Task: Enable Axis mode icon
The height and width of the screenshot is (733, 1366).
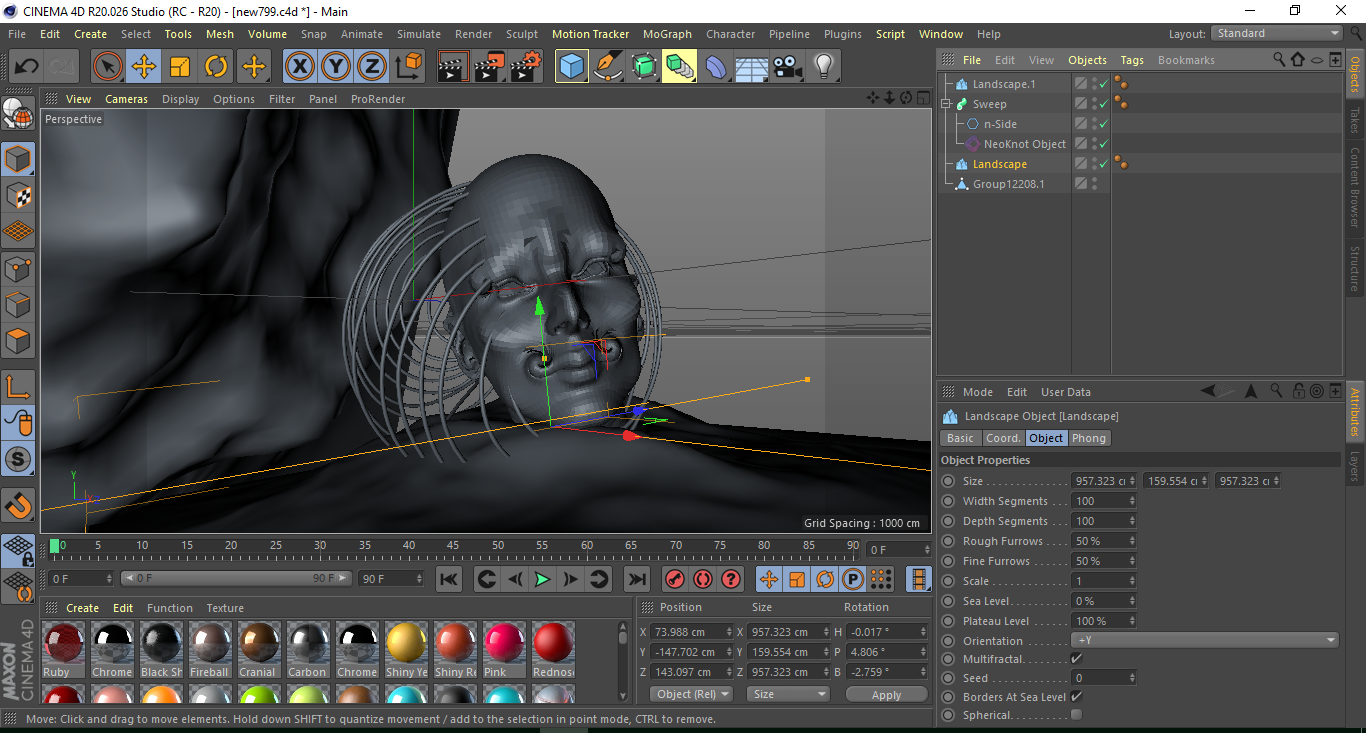Action: [x=18, y=387]
